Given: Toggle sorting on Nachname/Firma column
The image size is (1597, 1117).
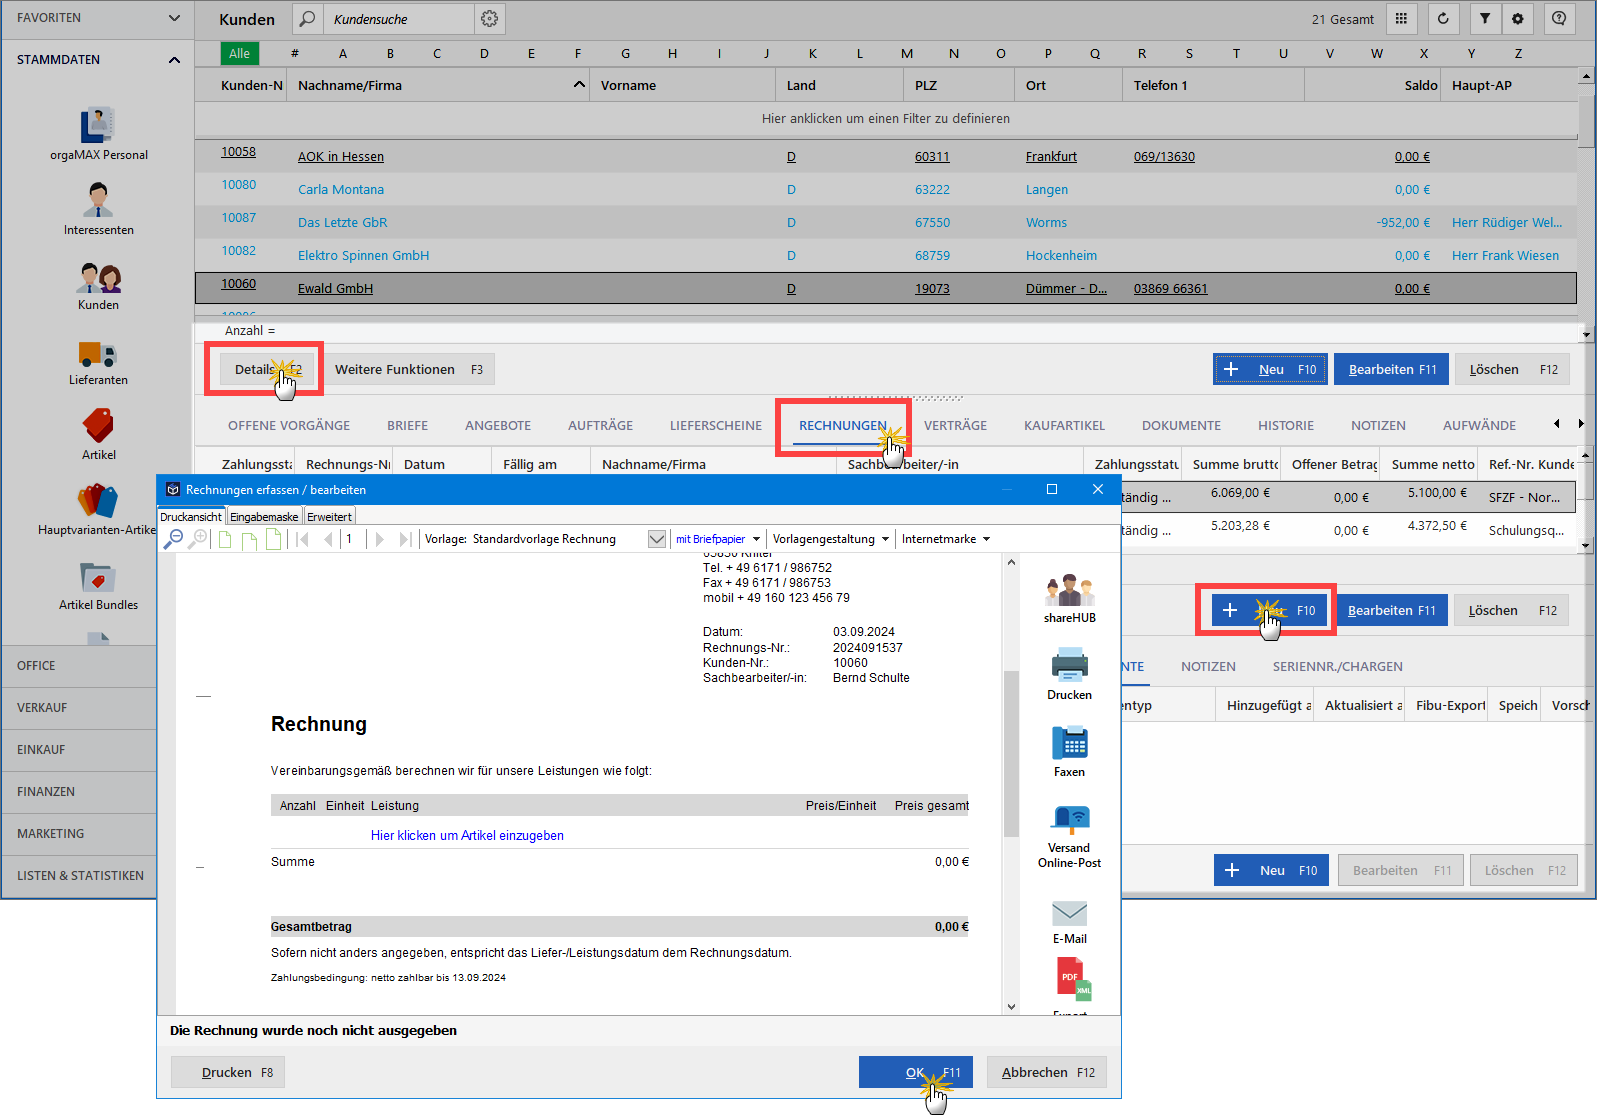Looking at the screenshot, I should (x=440, y=85).
